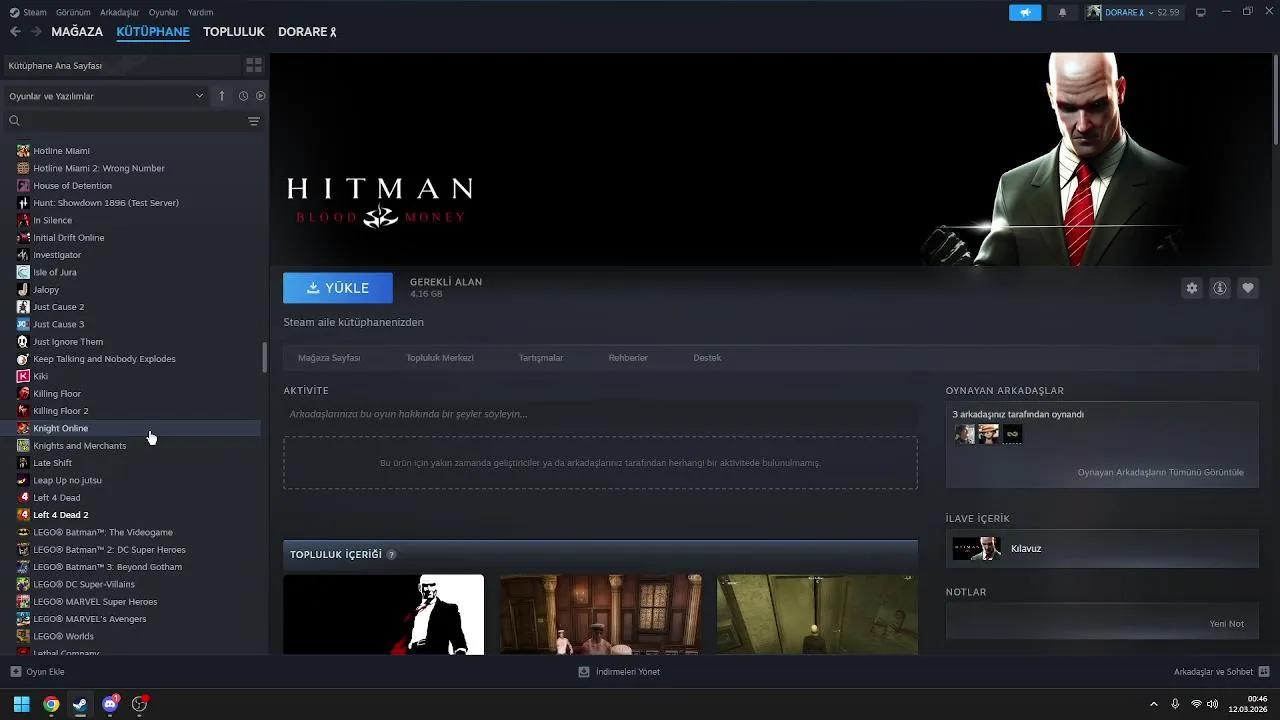Click the Steam taskbar icon
The image size is (1280, 720).
tap(80, 704)
